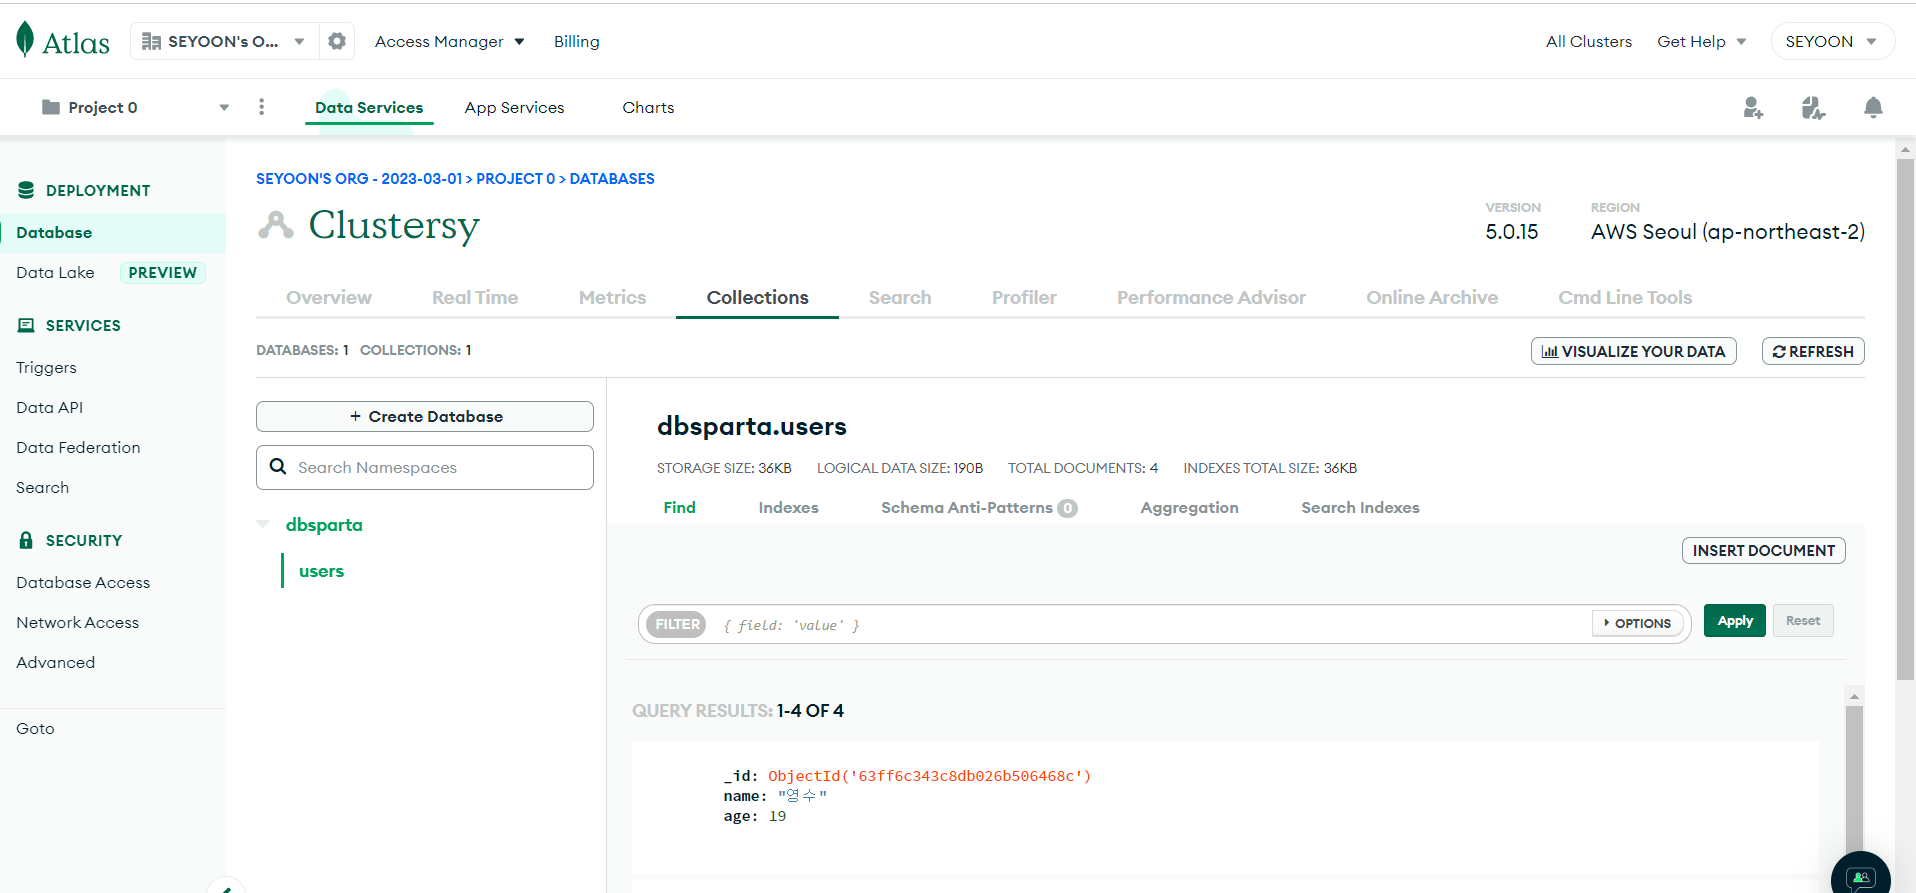Switch to the App Services tab

click(514, 107)
